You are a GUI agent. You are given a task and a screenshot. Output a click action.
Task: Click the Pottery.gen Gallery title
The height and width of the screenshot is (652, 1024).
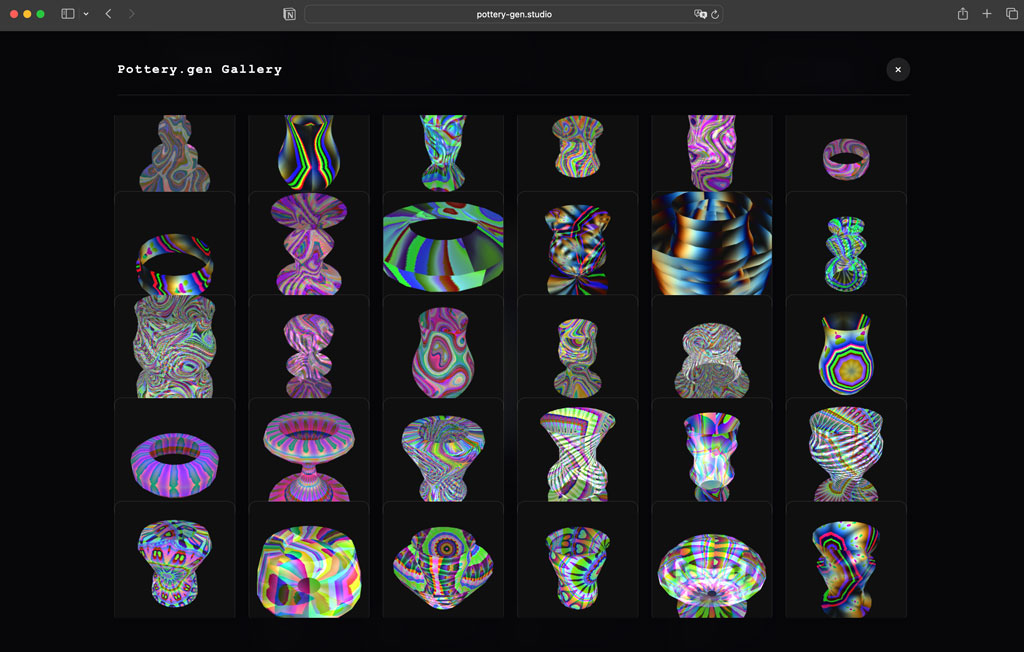click(x=200, y=69)
